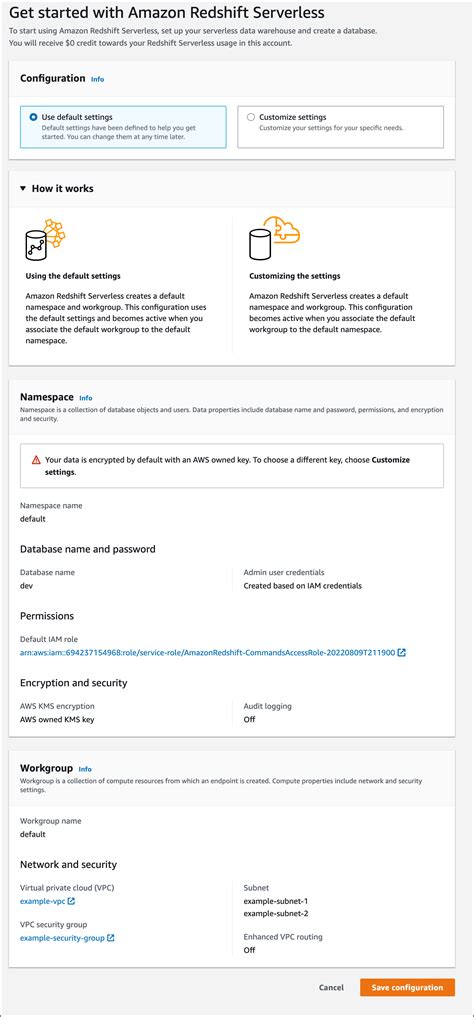Image resolution: width=474 pixels, height=1017 pixels.
Task: Open the example-security-group link
Action: point(62,938)
